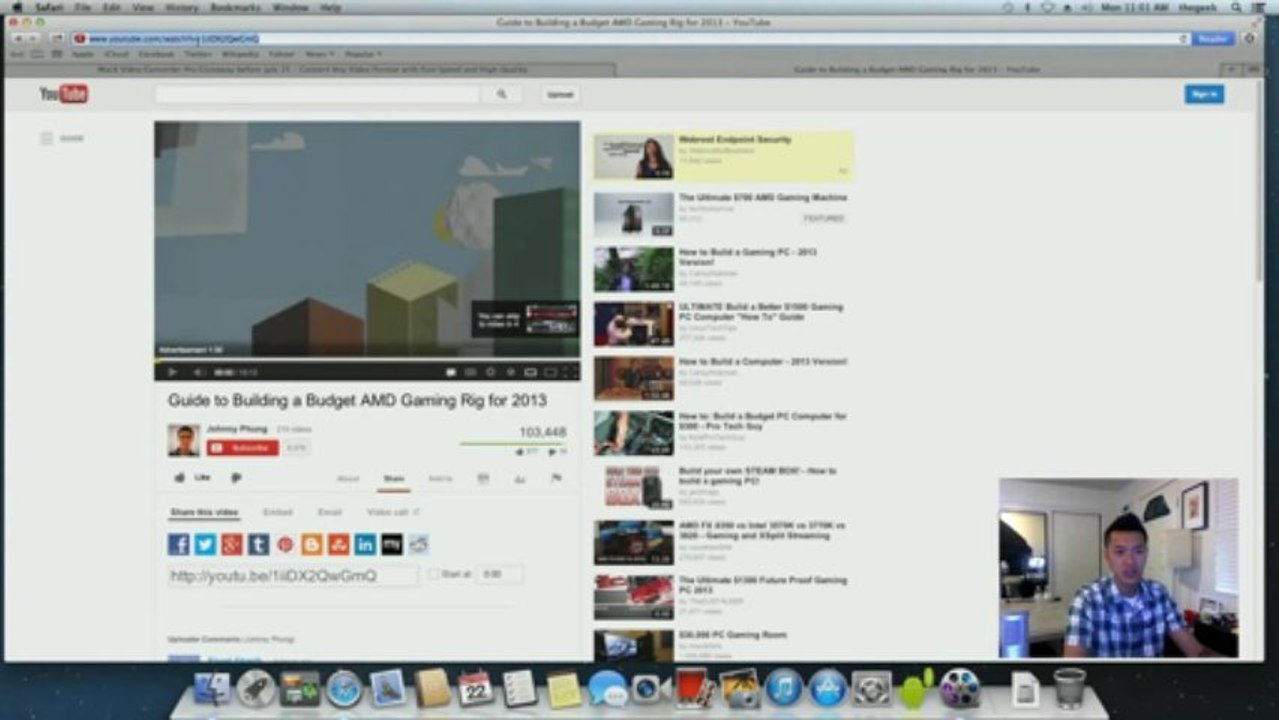Select the Video call sharing tab
Image resolution: width=1279 pixels, height=720 pixels.
(392, 512)
